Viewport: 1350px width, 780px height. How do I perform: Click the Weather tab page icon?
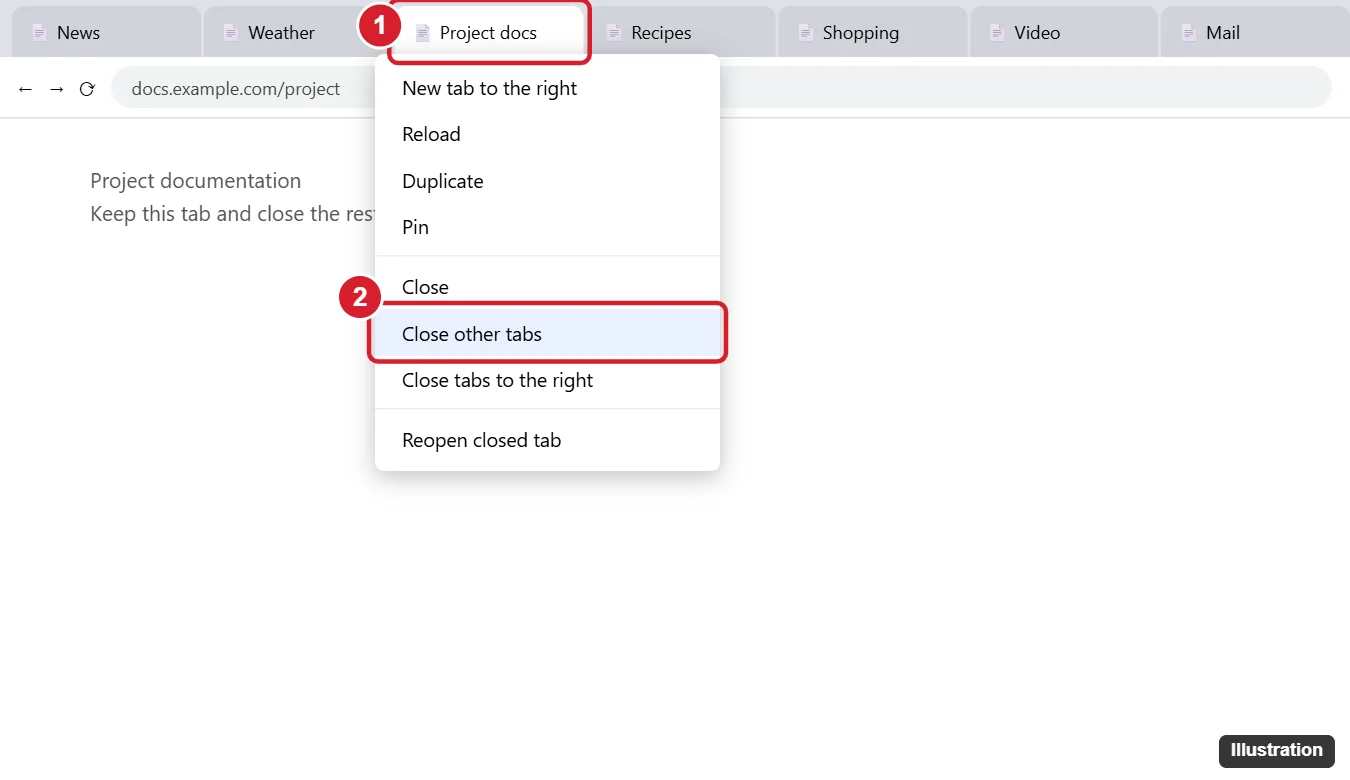231,33
